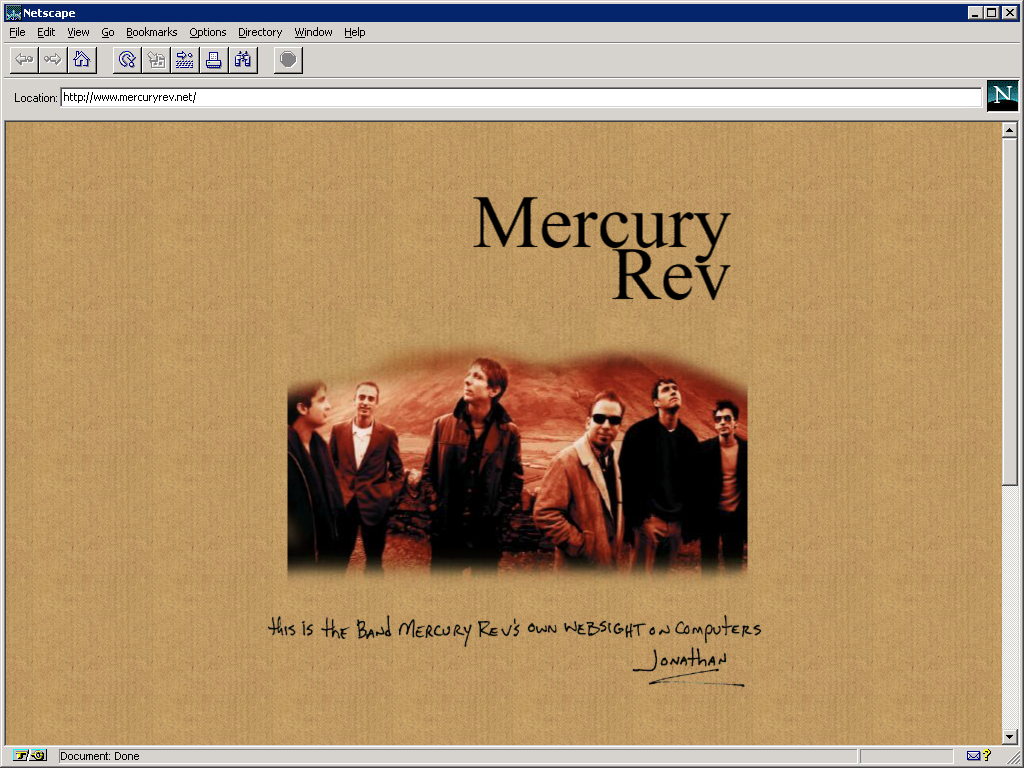The width and height of the screenshot is (1024, 768).
Task: Open the File menu
Action: (x=17, y=32)
